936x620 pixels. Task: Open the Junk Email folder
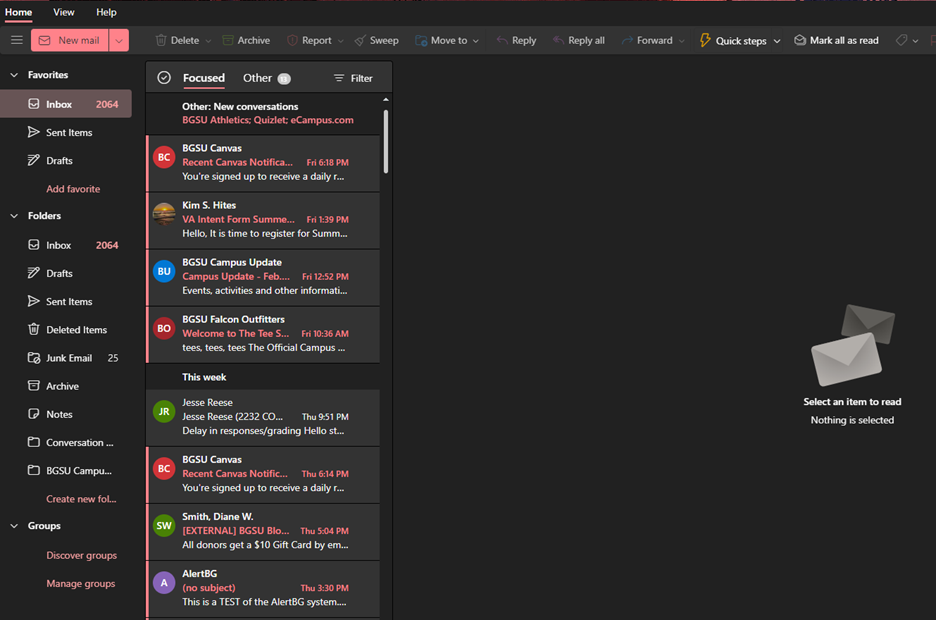point(66,358)
